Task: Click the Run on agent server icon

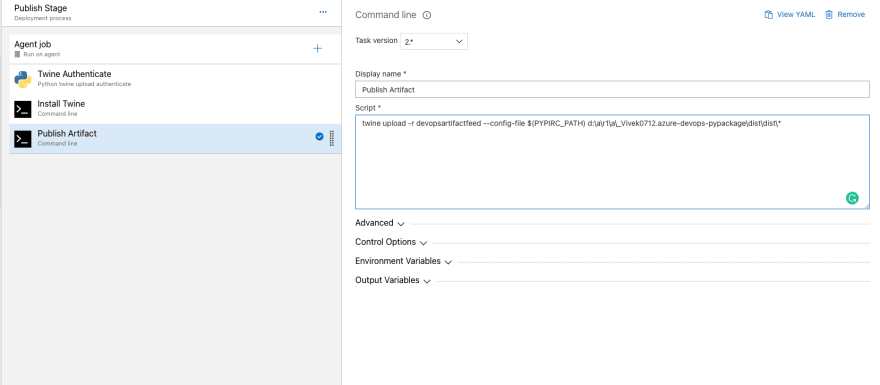Action: (17, 54)
